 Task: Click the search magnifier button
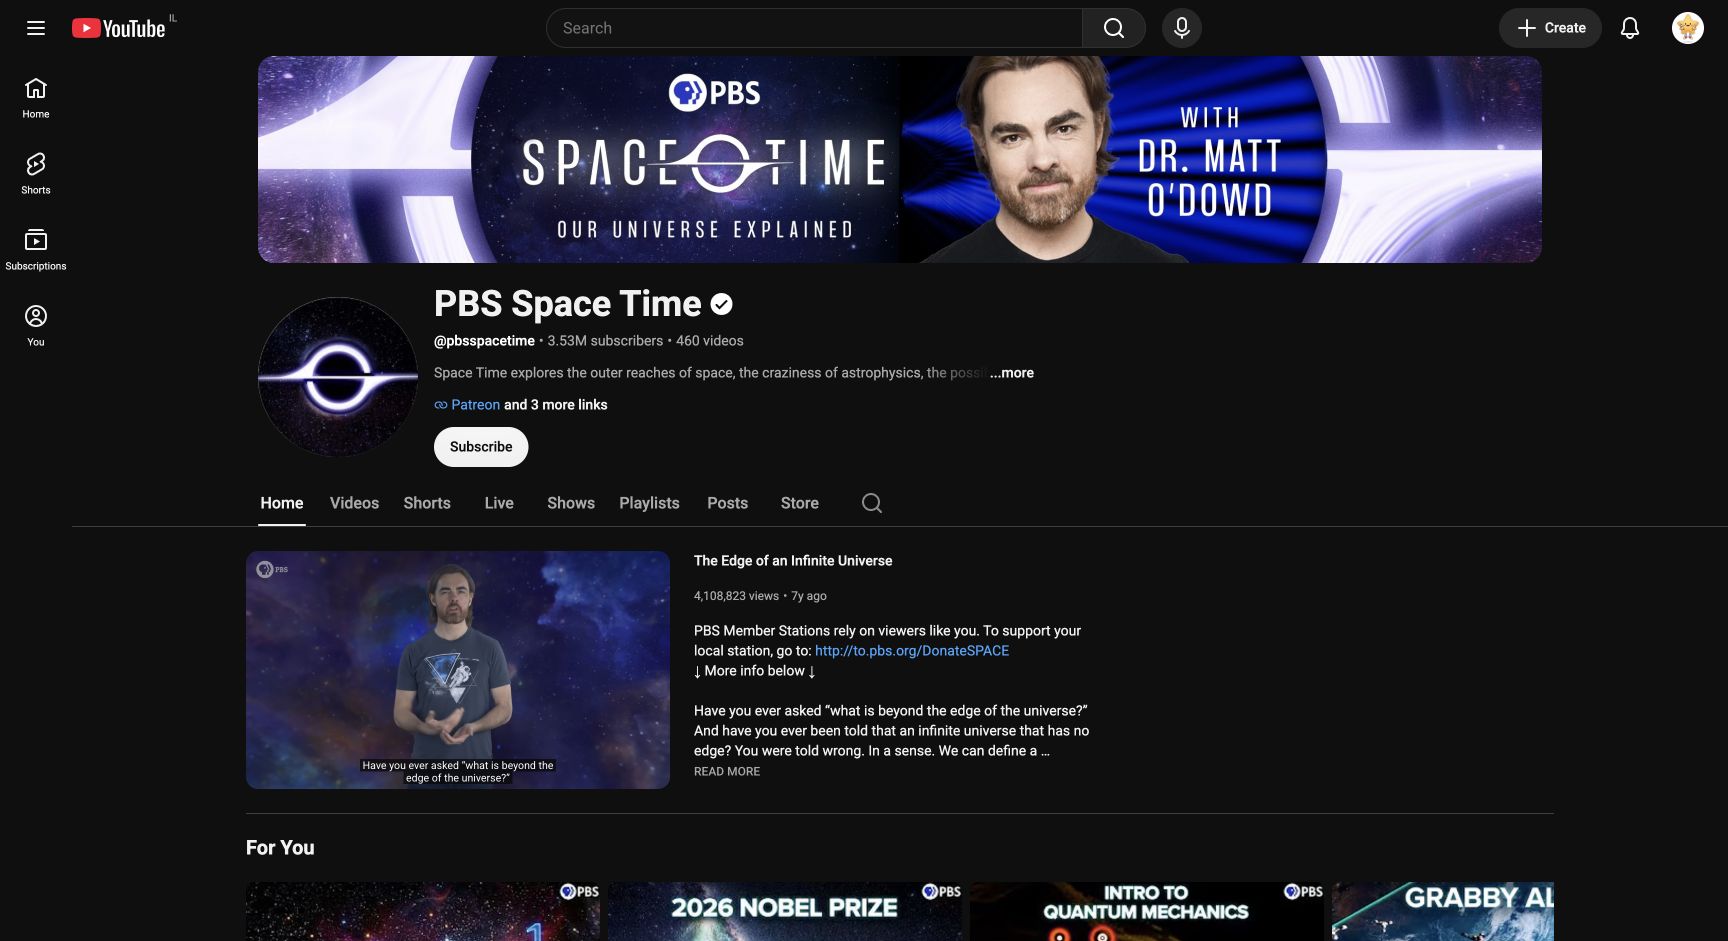(1113, 28)
